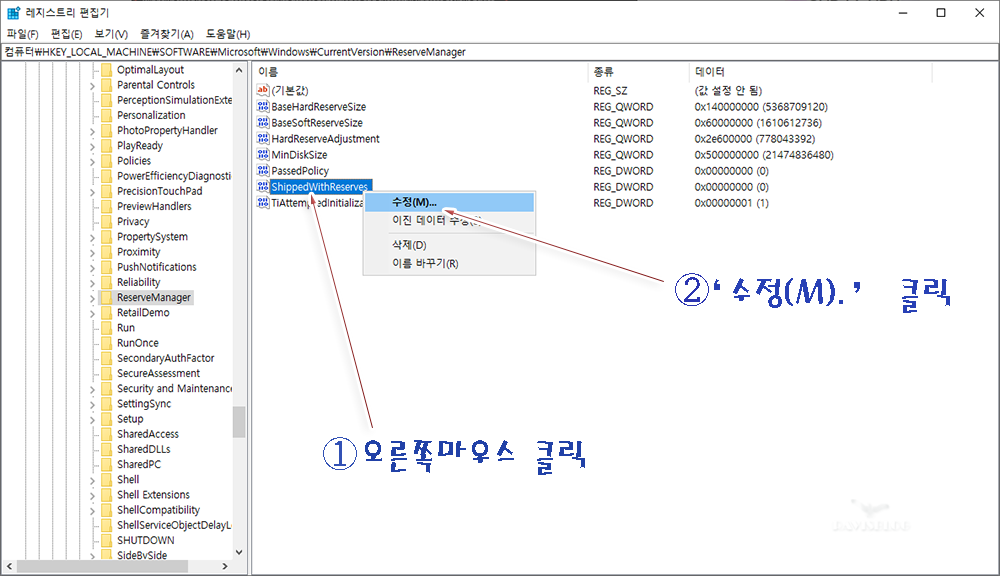Image resolution: width=1000 pixels, height=576 pixels.
Task: Click the Reliability folder icon
Action: 107,283
